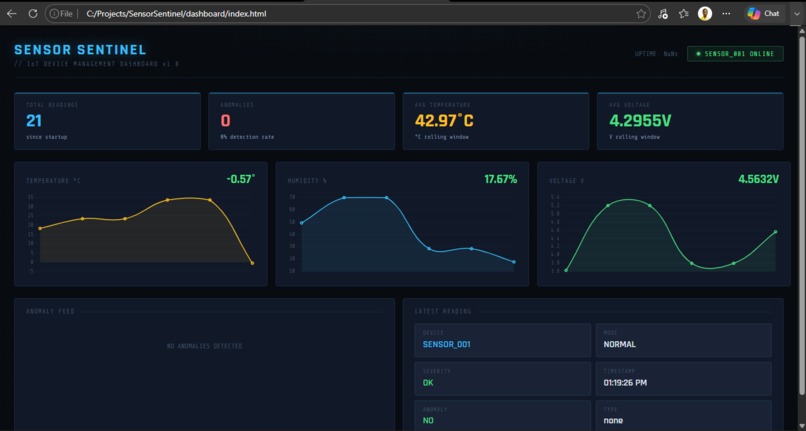Click the last point on voltage chart
The image size is (806, 431).
pos(776,232)
